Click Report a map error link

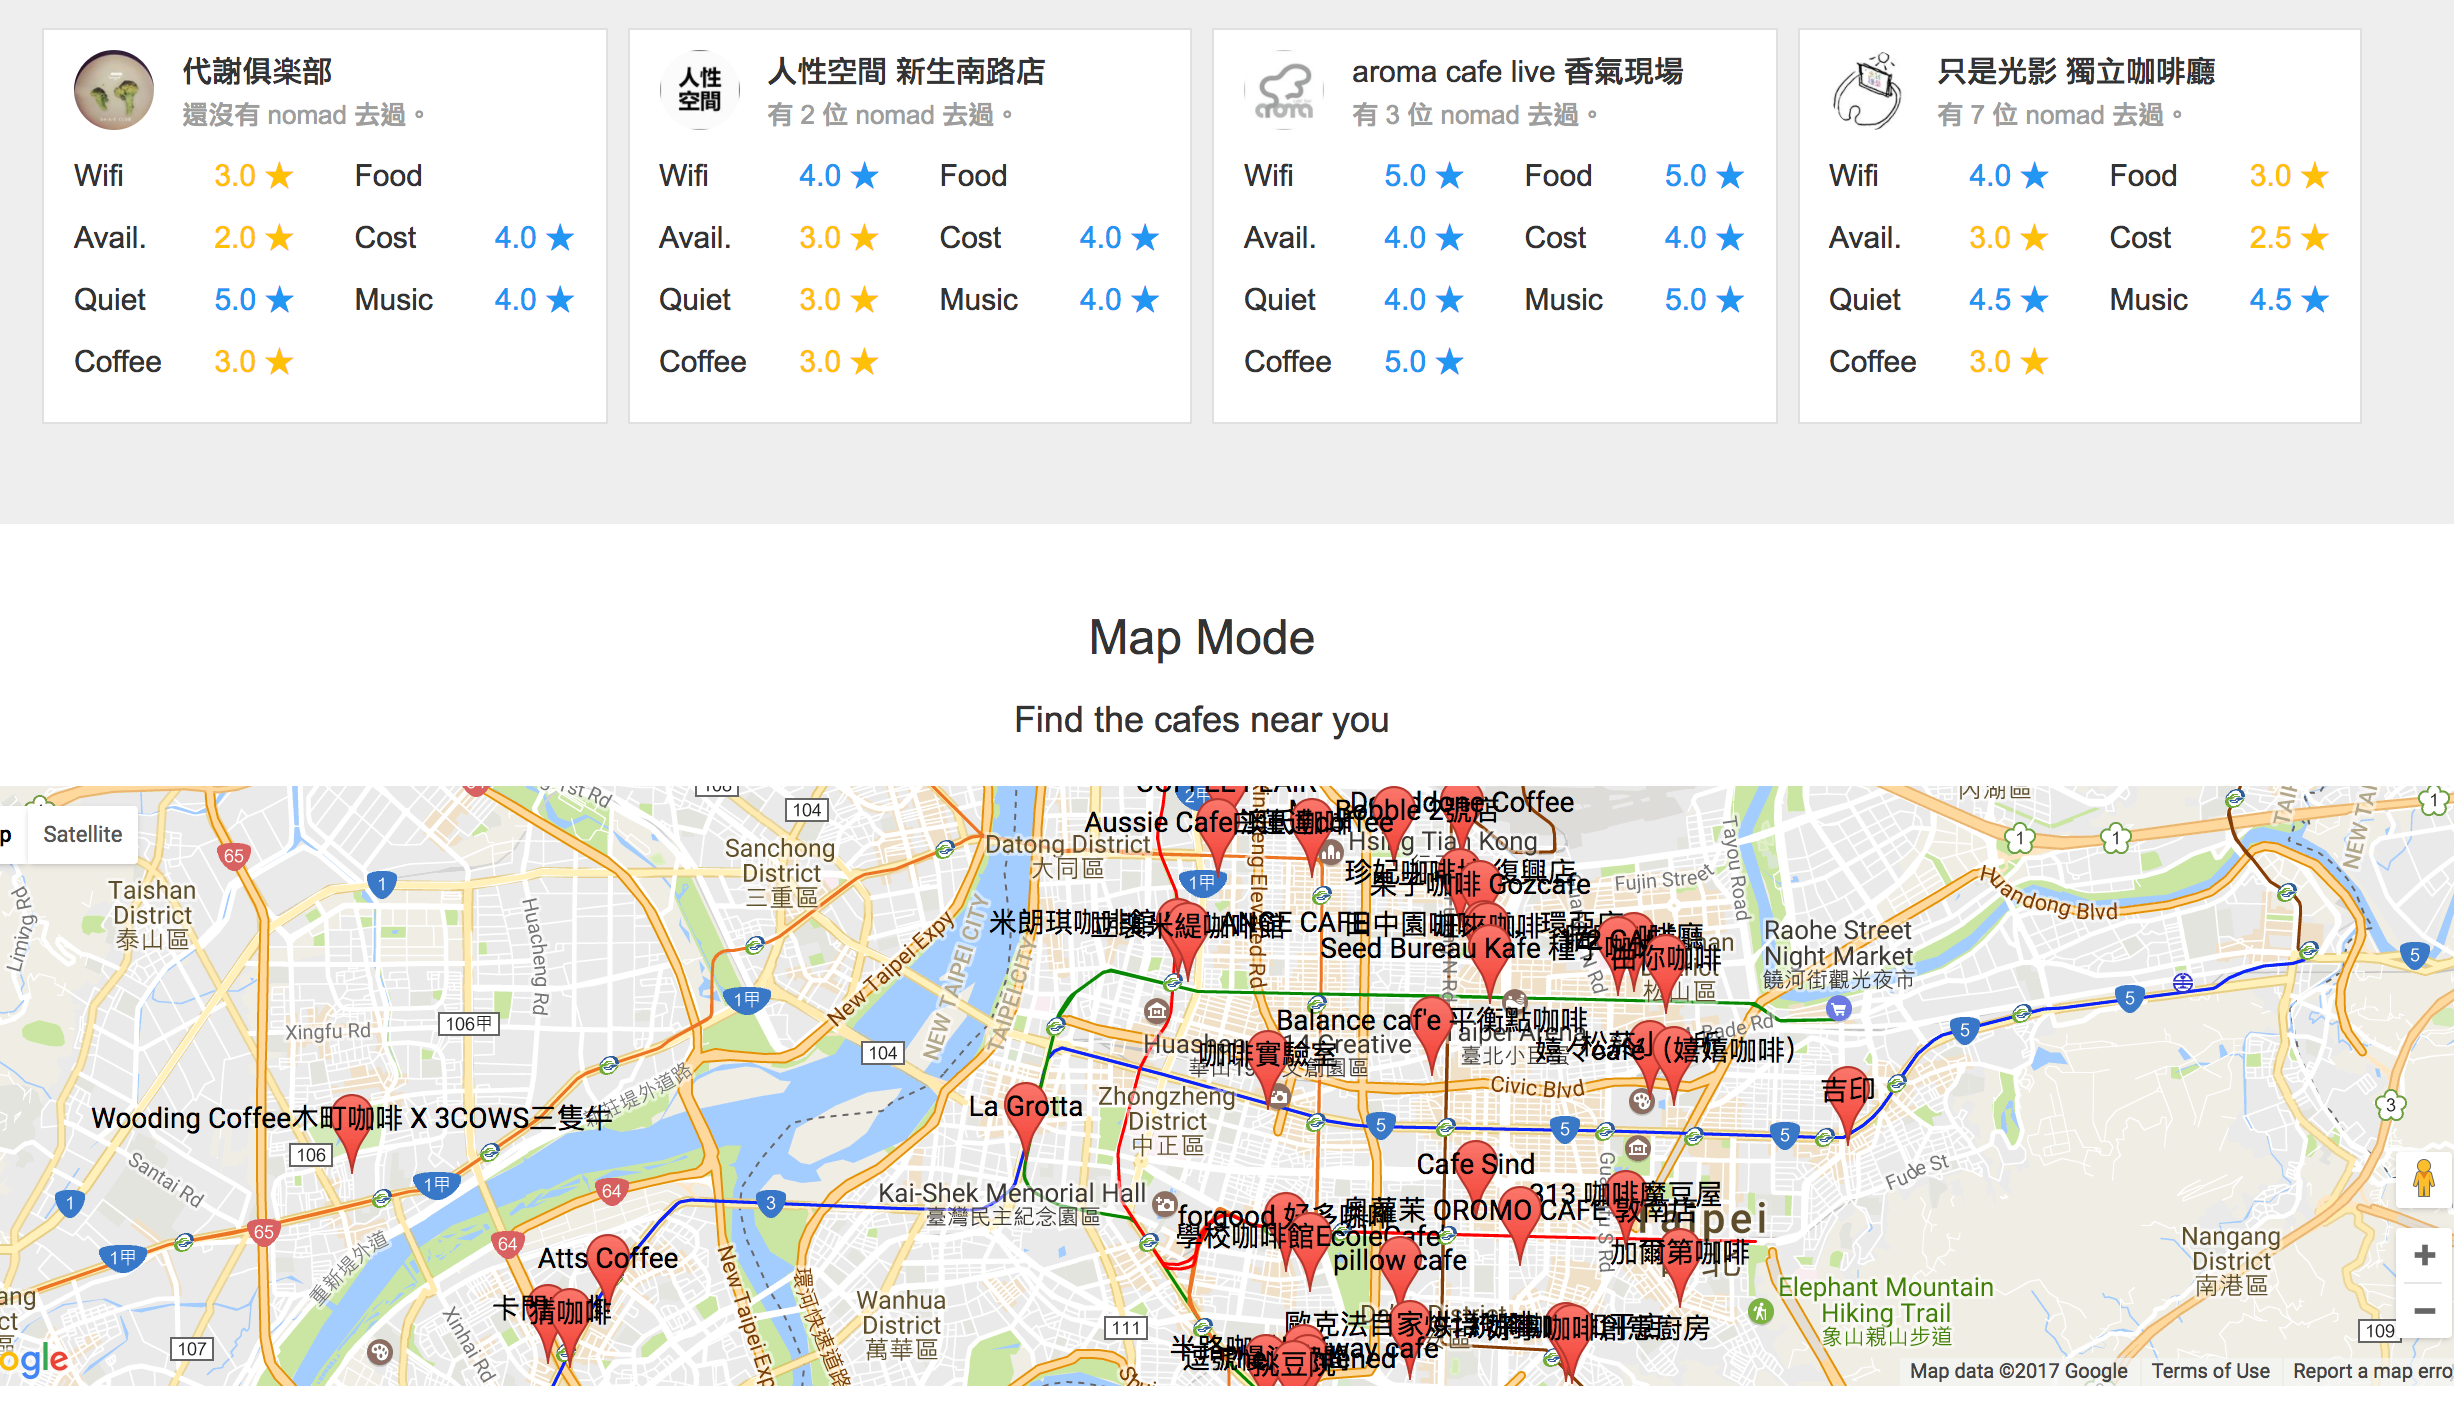[2372, 1371]
